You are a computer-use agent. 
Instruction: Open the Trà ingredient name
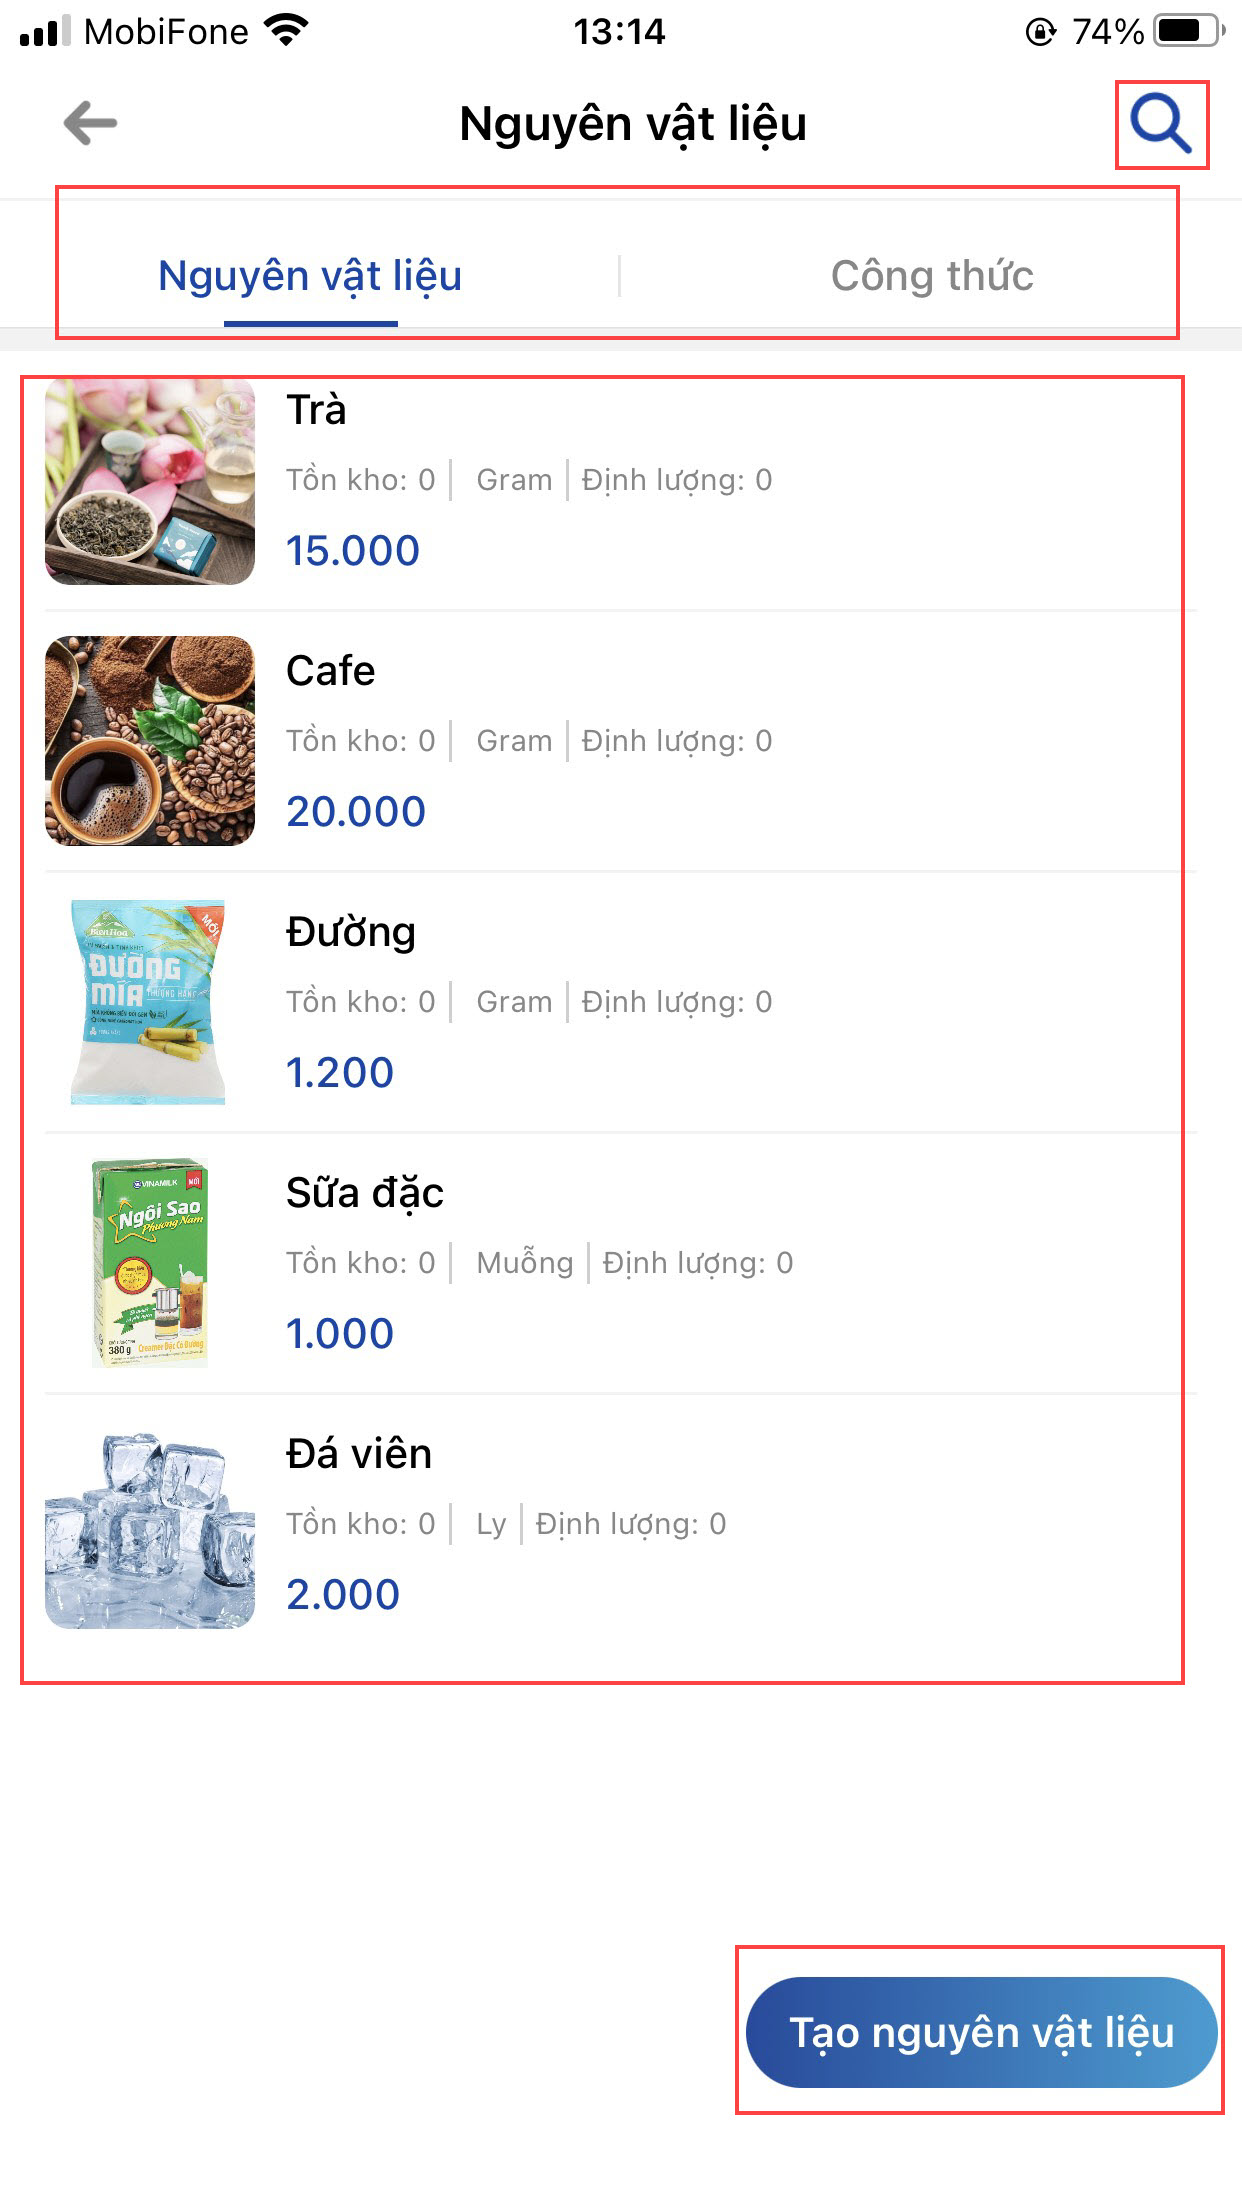(316, 410)
